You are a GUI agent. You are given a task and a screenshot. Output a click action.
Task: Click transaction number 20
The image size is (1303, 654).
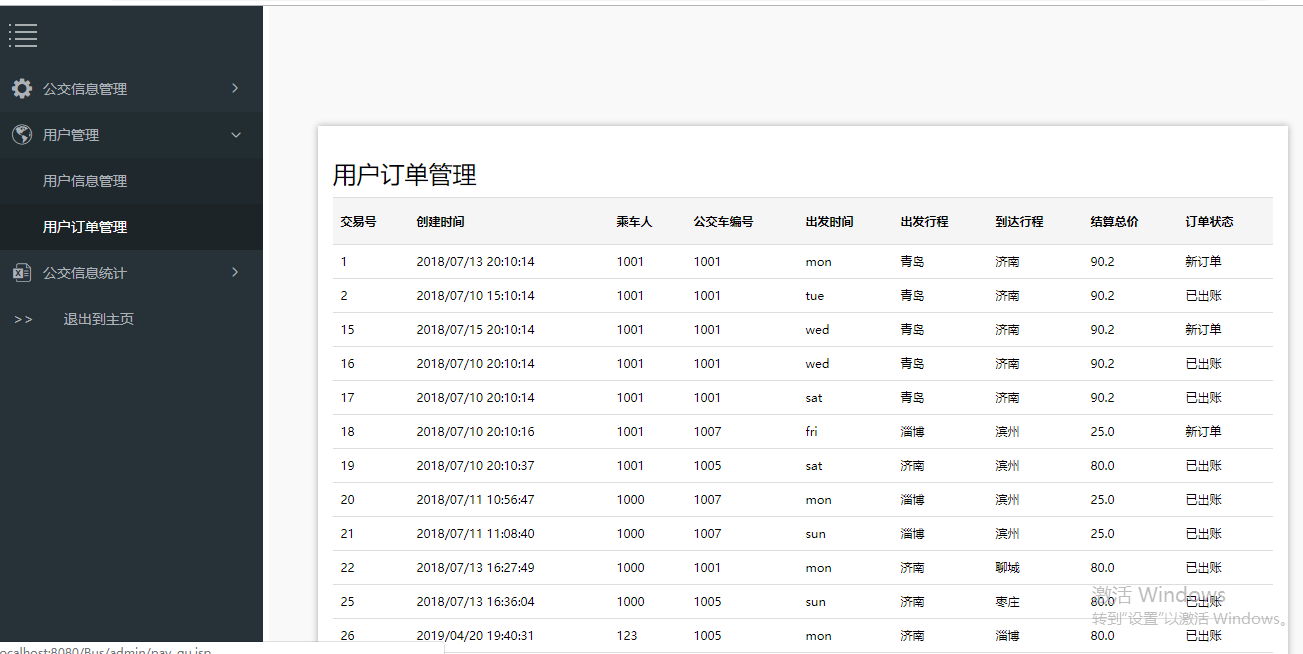pos(347,500)
